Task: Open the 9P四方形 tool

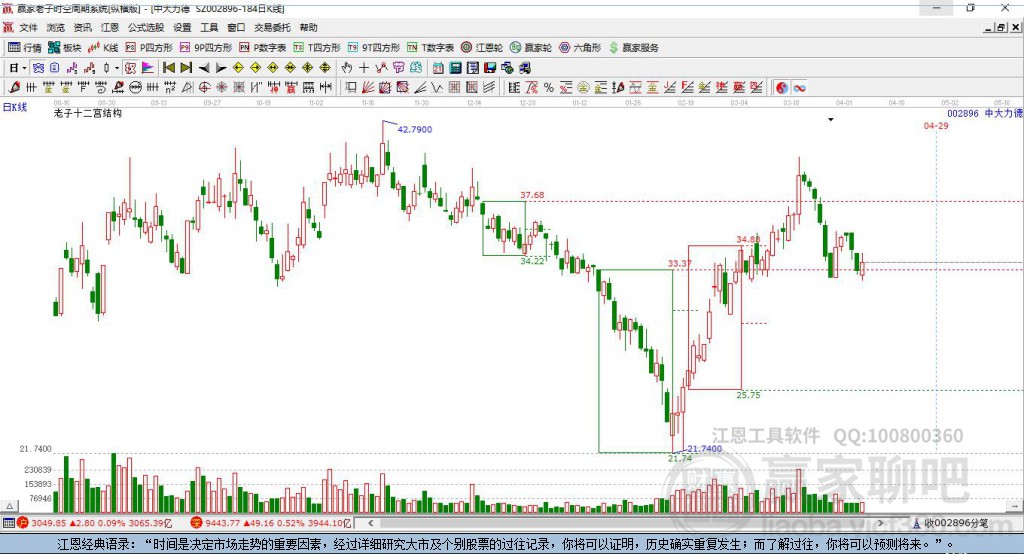Action: coord(206,48)
